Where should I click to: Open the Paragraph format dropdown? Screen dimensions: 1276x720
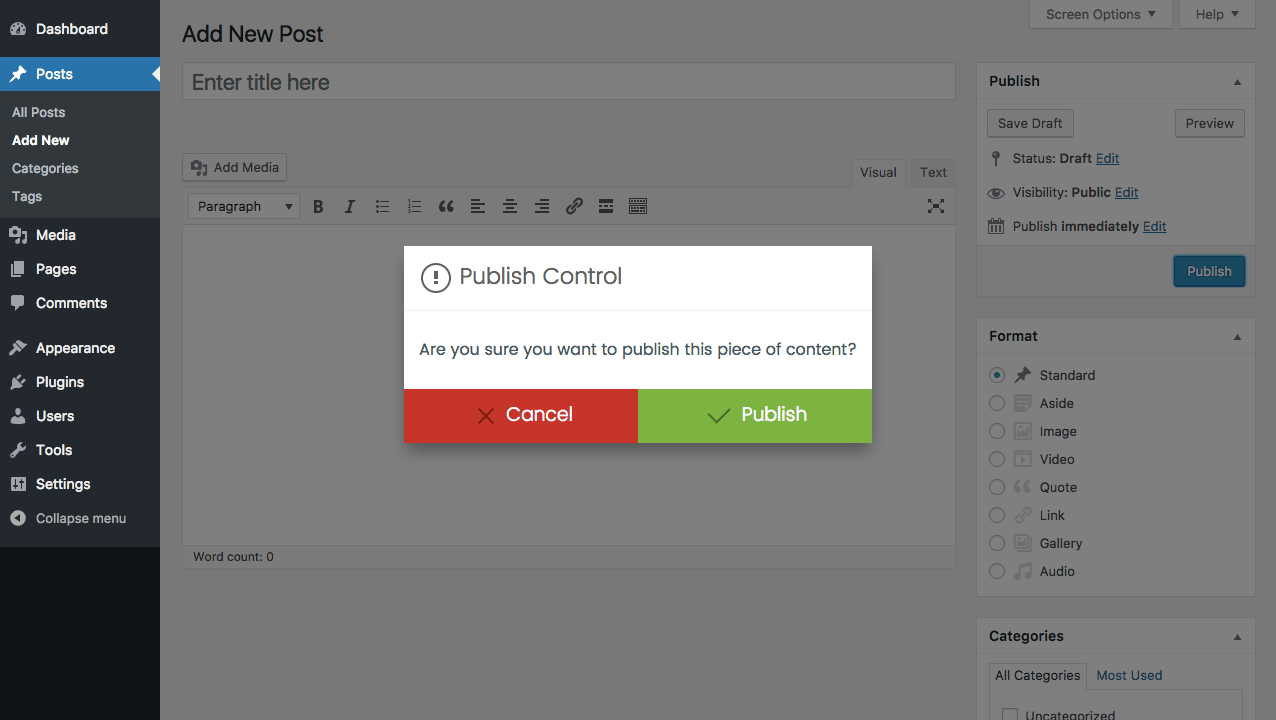tap(244, 206)
